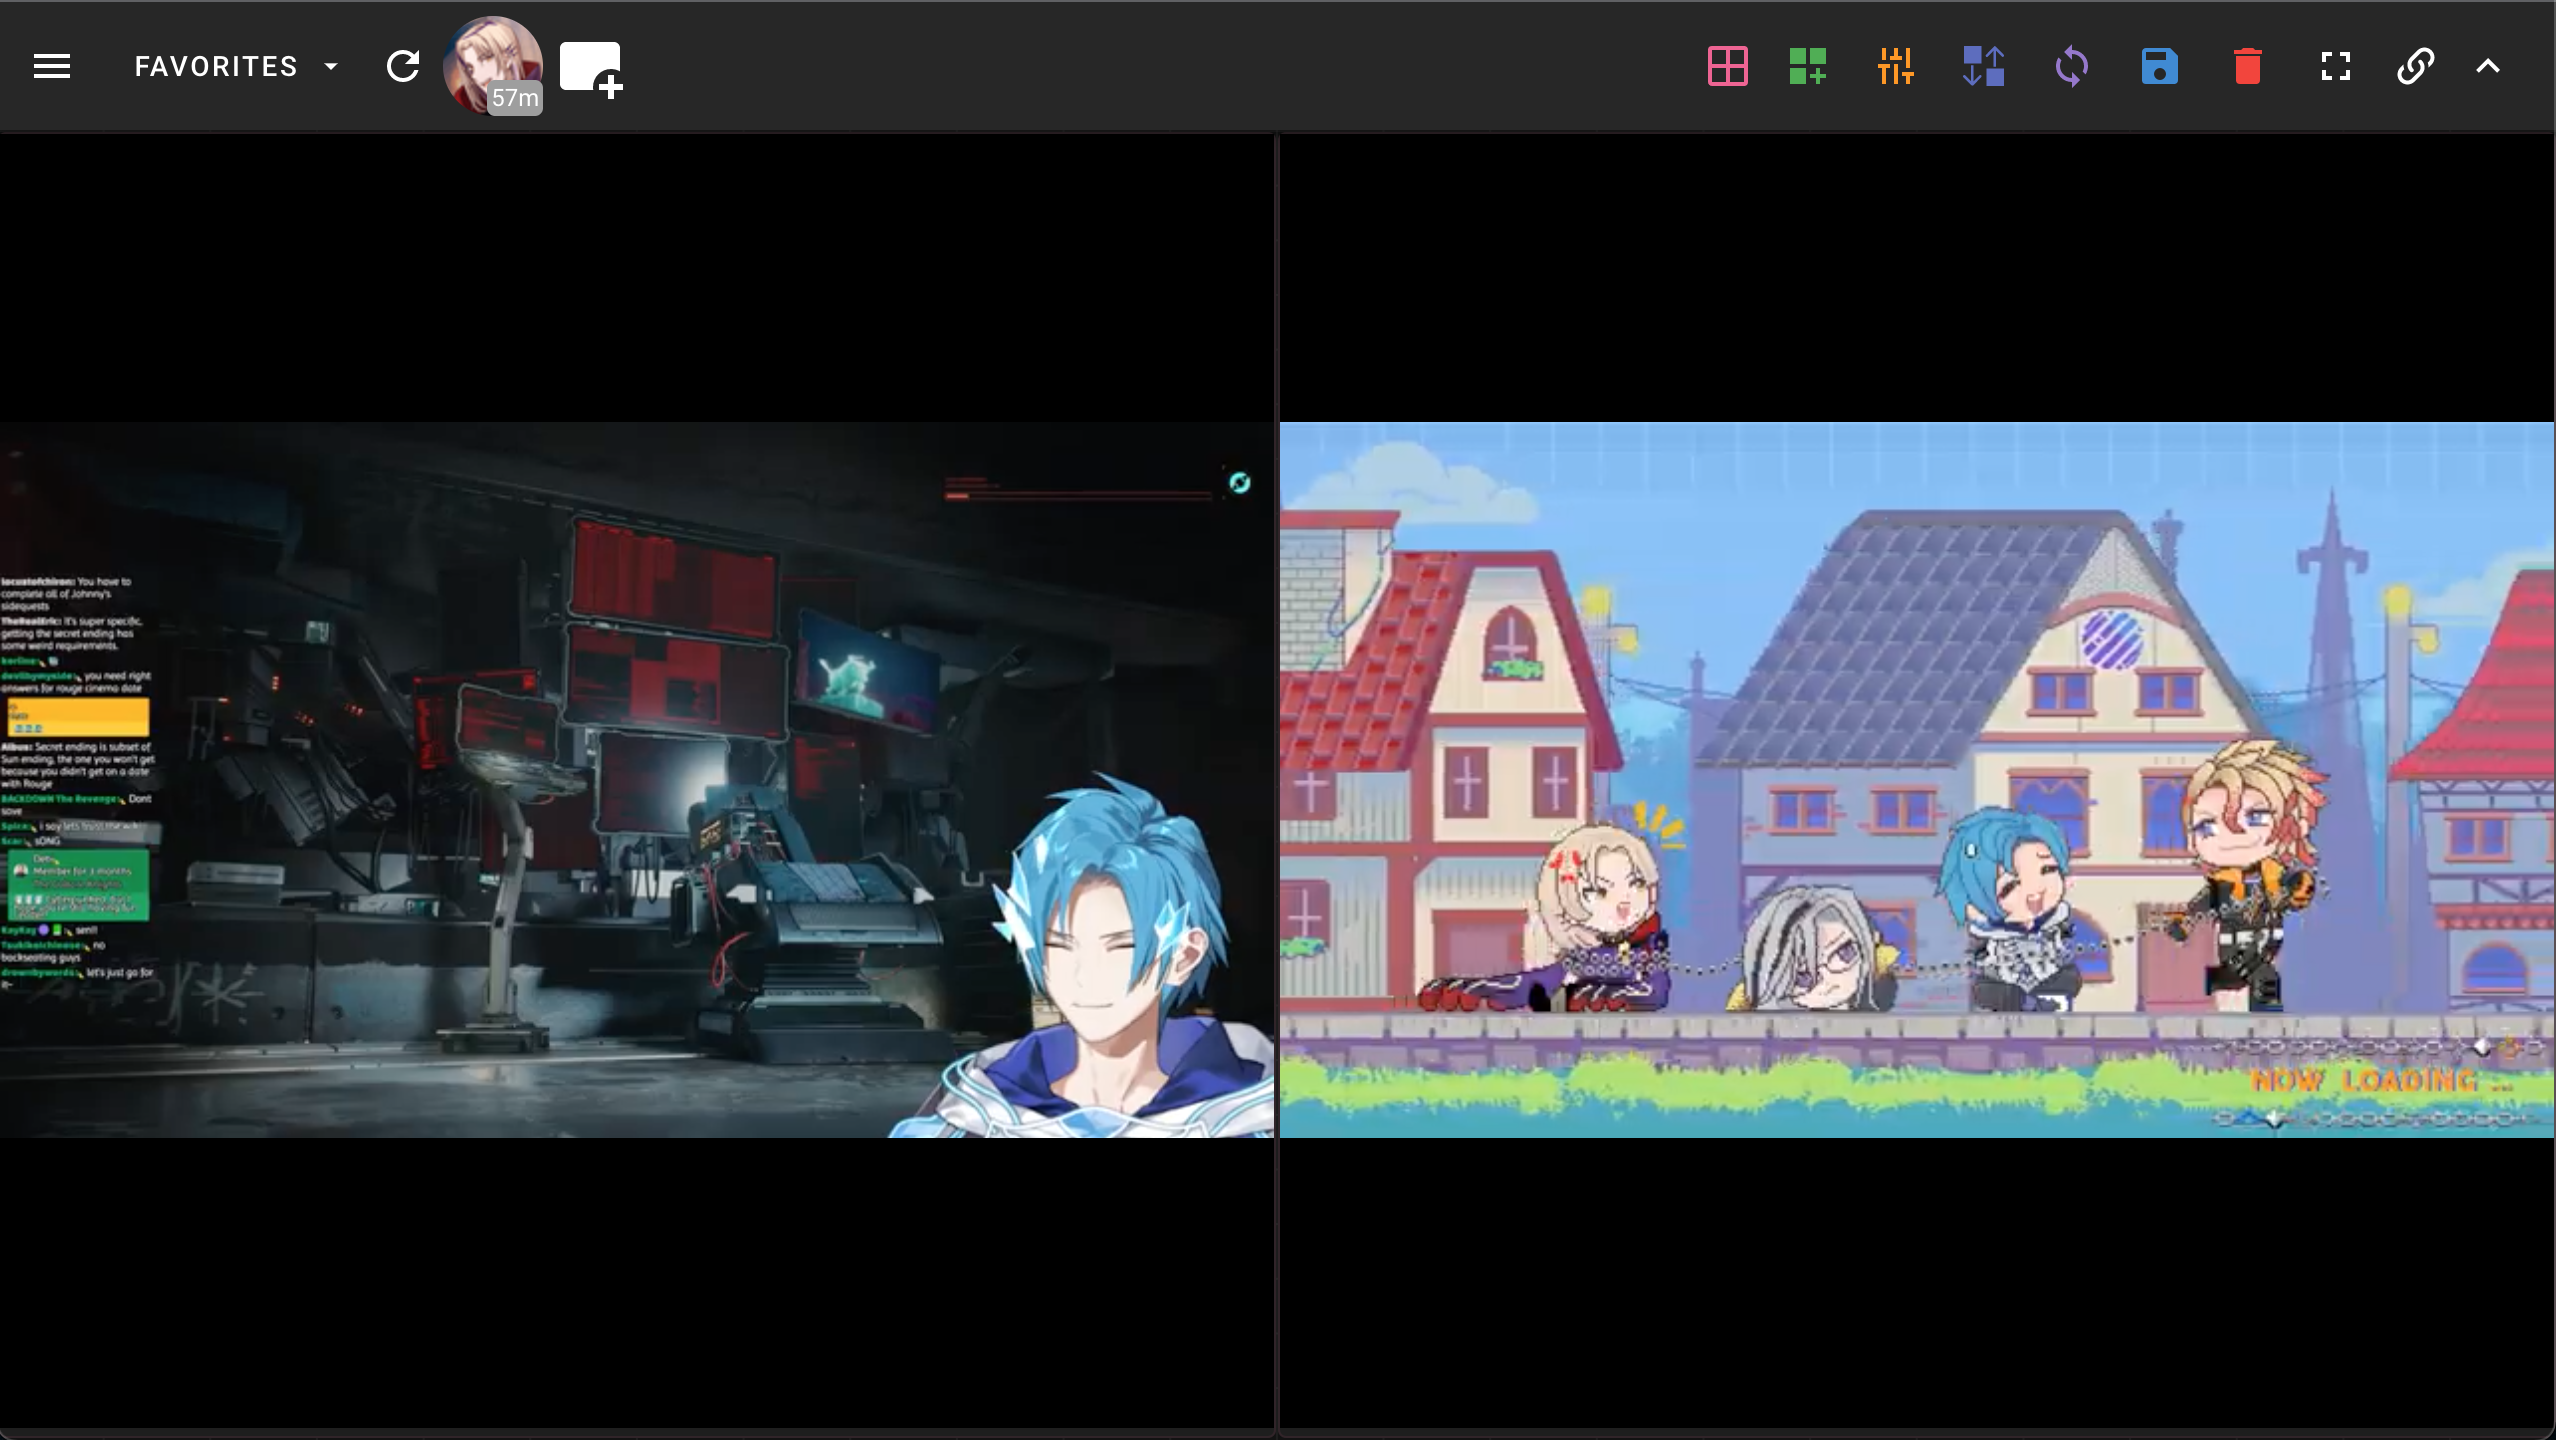Click the blue-haired streamer video cell
2556x1440 pixels.
click(x=638, y=780)
